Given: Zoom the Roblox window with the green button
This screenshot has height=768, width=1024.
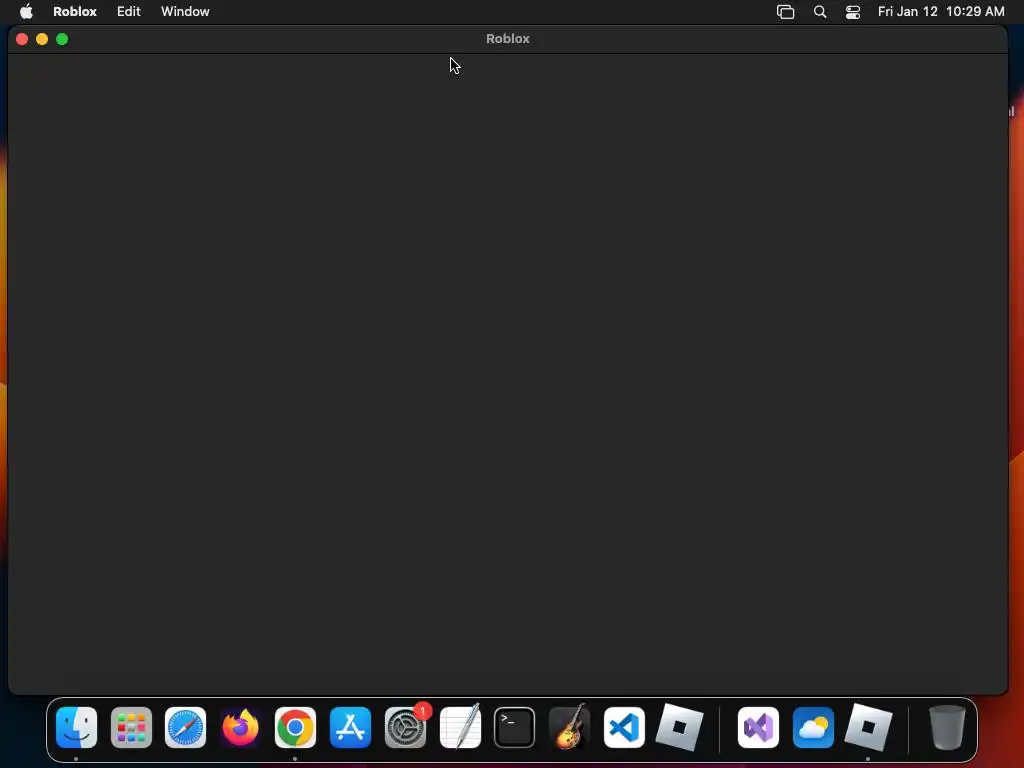Looking at the screenshot, I should pos(62,39).
